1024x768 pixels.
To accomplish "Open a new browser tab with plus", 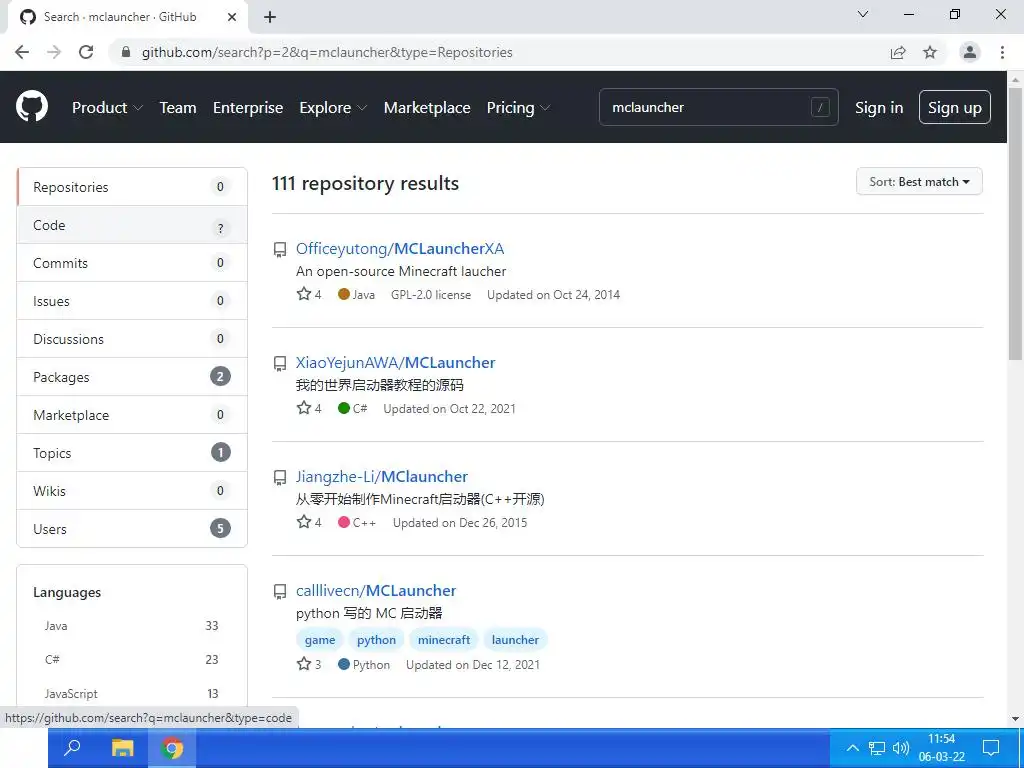I will pyautogui.click(x=270, y=18).
